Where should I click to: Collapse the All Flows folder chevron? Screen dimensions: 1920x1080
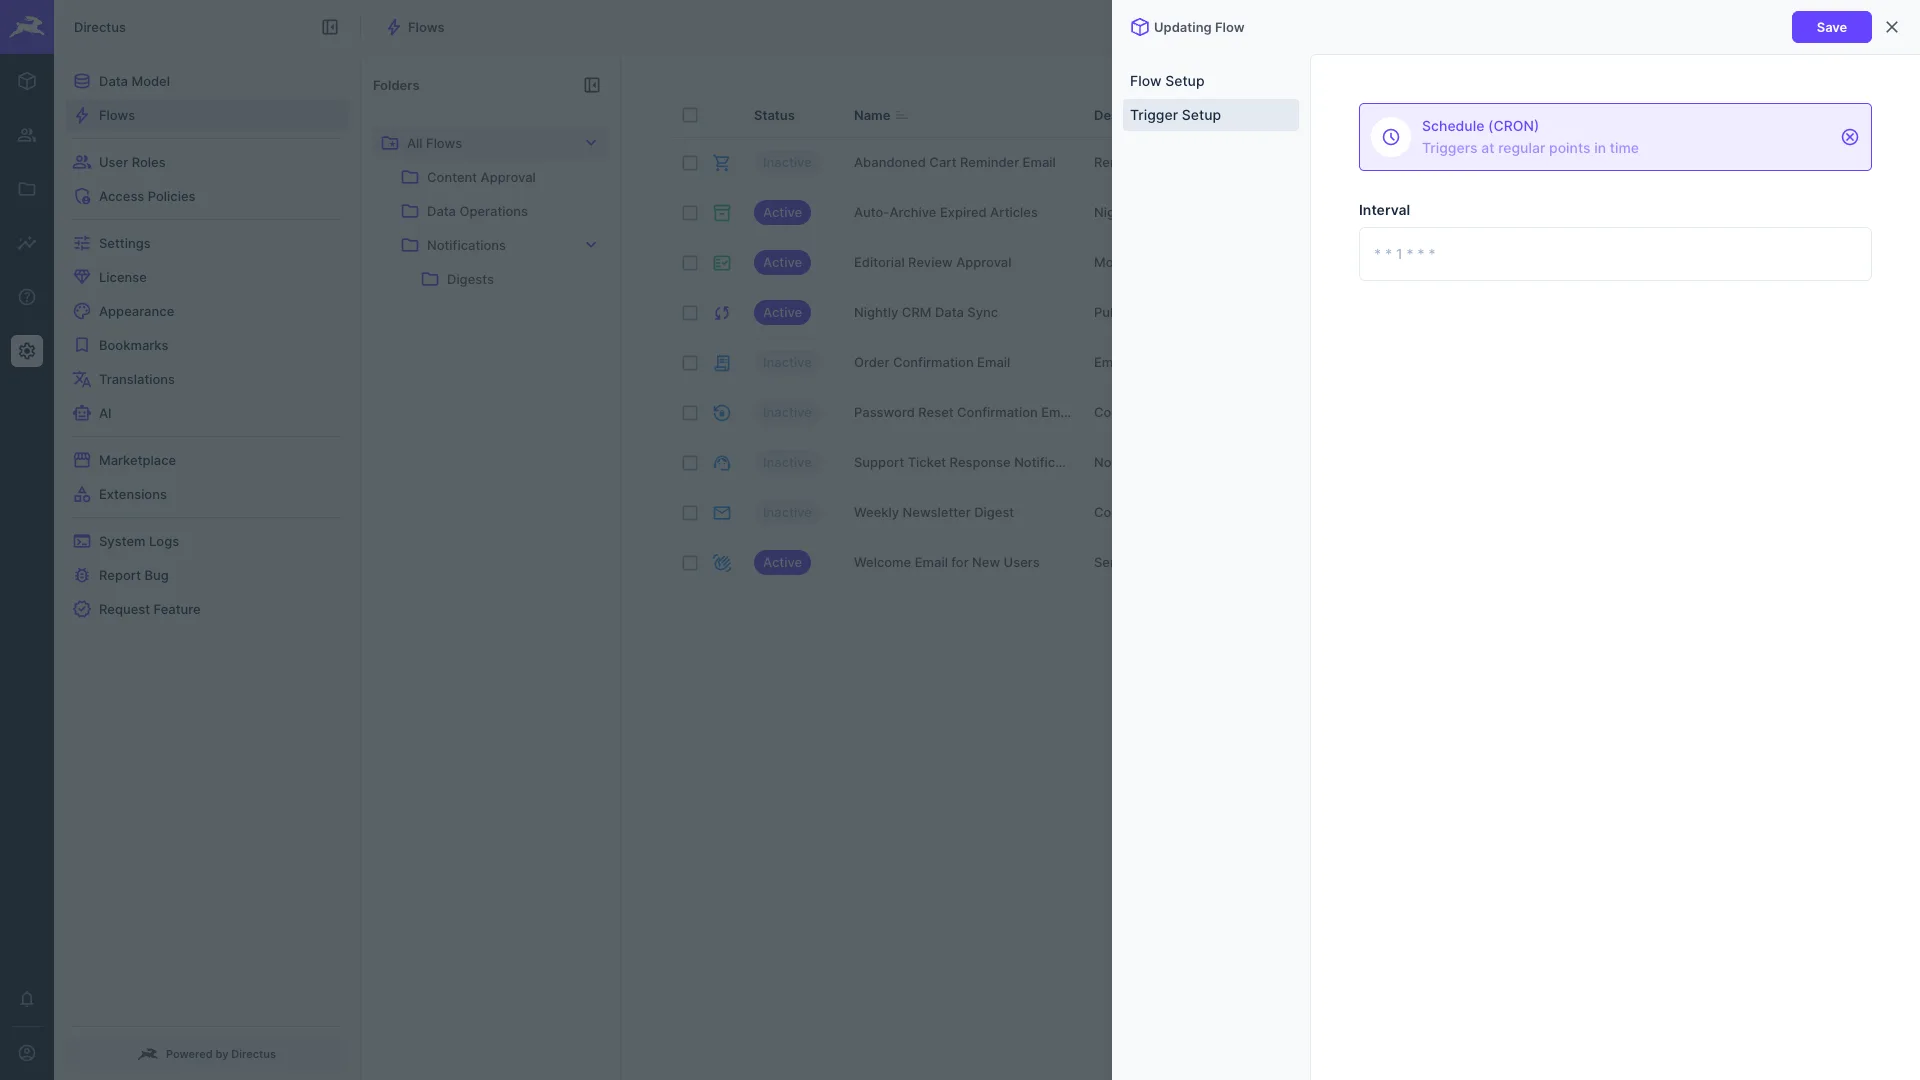pos(591,143)
